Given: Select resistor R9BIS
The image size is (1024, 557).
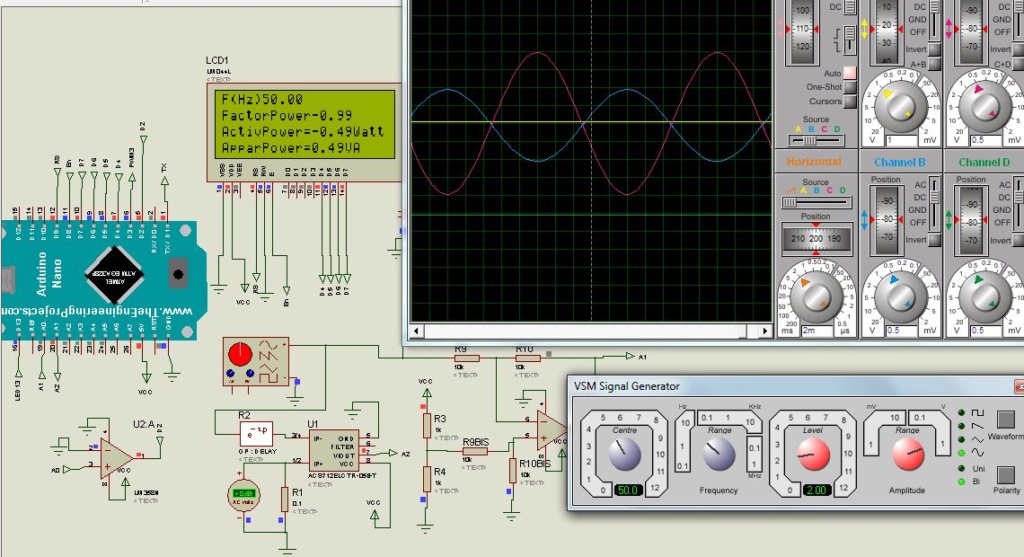Looking at the screenshot, I should (x=475, y=451).
